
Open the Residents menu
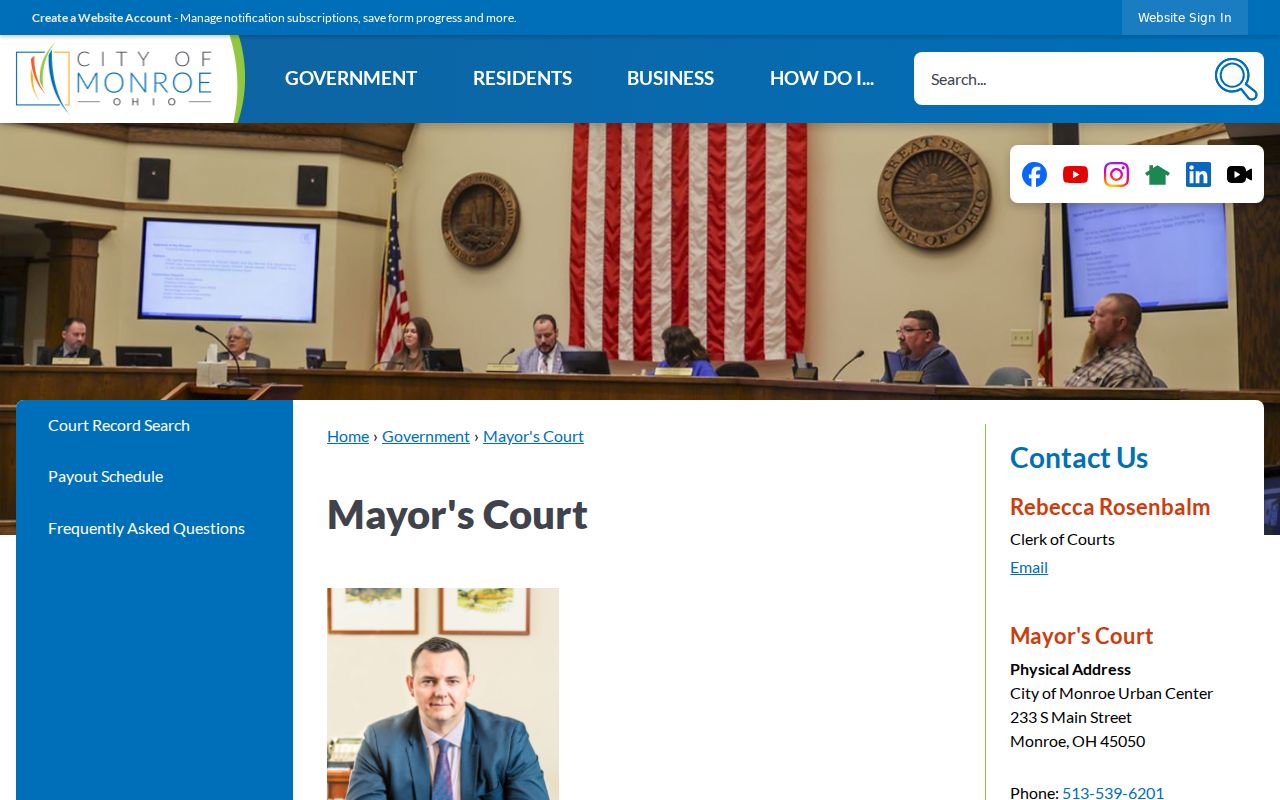(x=522, y=78)
